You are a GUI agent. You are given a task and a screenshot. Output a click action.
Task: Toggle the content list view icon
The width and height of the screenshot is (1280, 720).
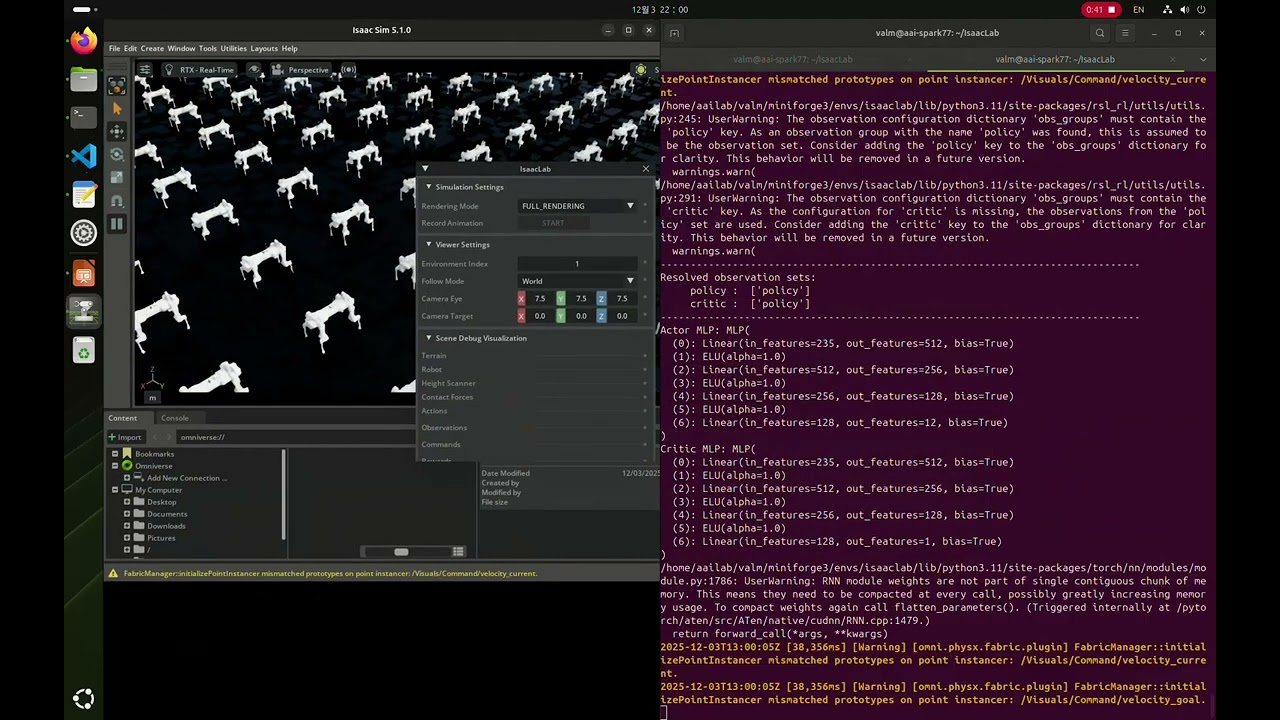[458, 552]
